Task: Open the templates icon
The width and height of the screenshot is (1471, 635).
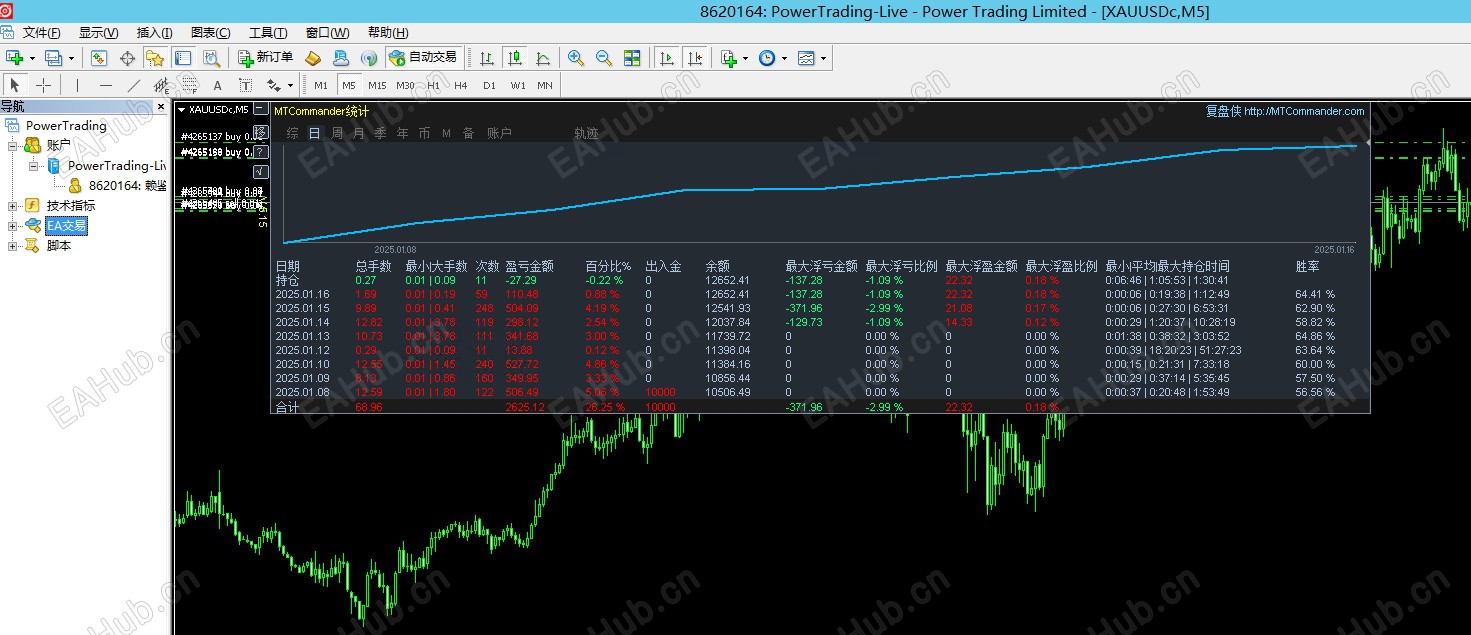Action: coord(806,58)
